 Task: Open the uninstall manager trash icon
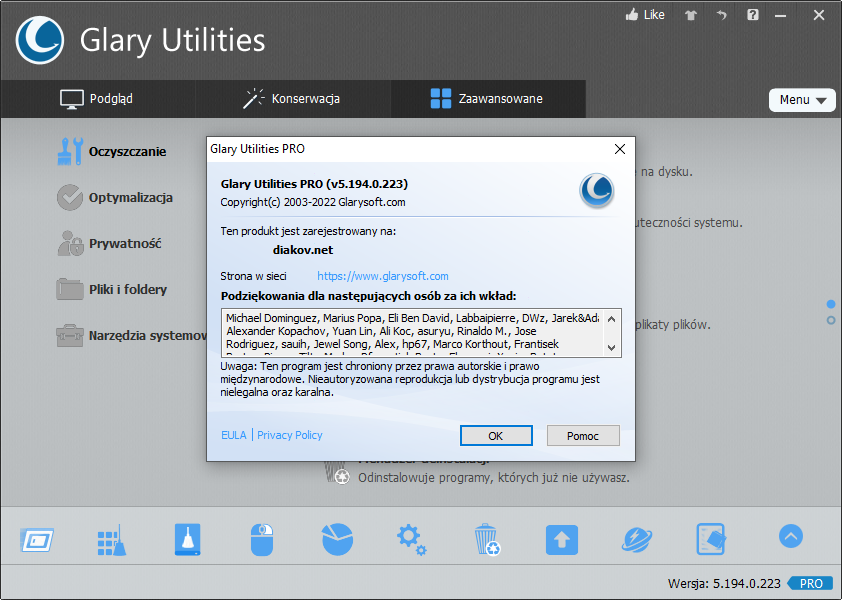487,539
